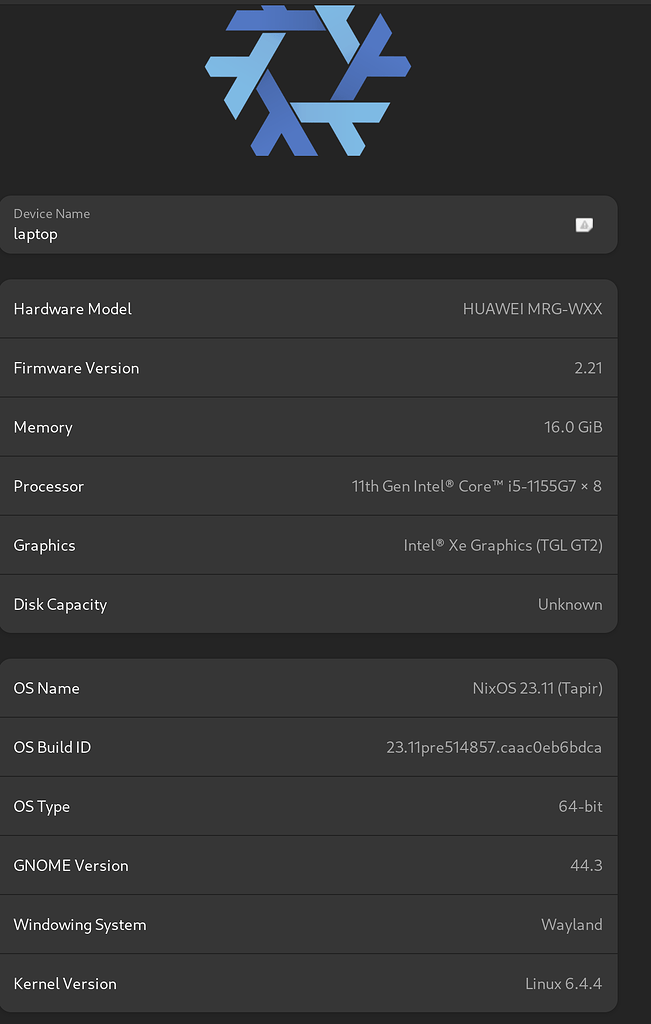Select the Device Name text field

300,225
